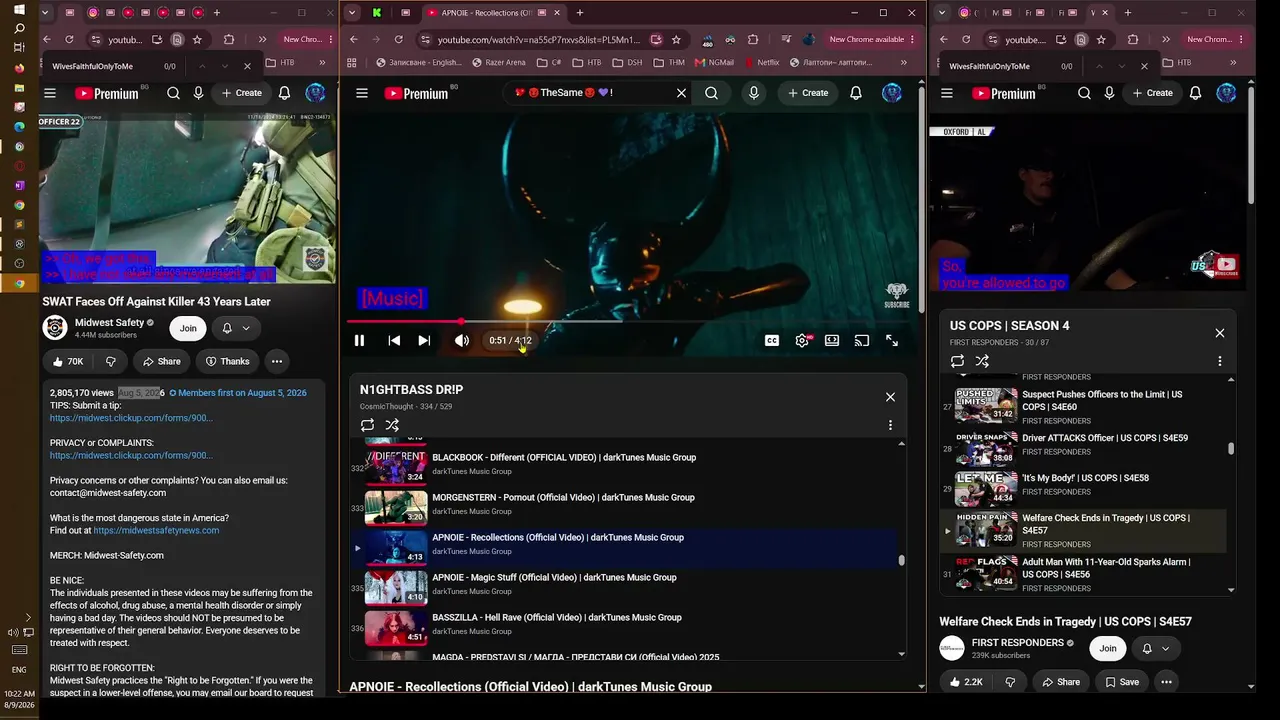Click Thanks on the SWAT video
The height and width of the screenshot is (720, 1280).
click(227, 361)
